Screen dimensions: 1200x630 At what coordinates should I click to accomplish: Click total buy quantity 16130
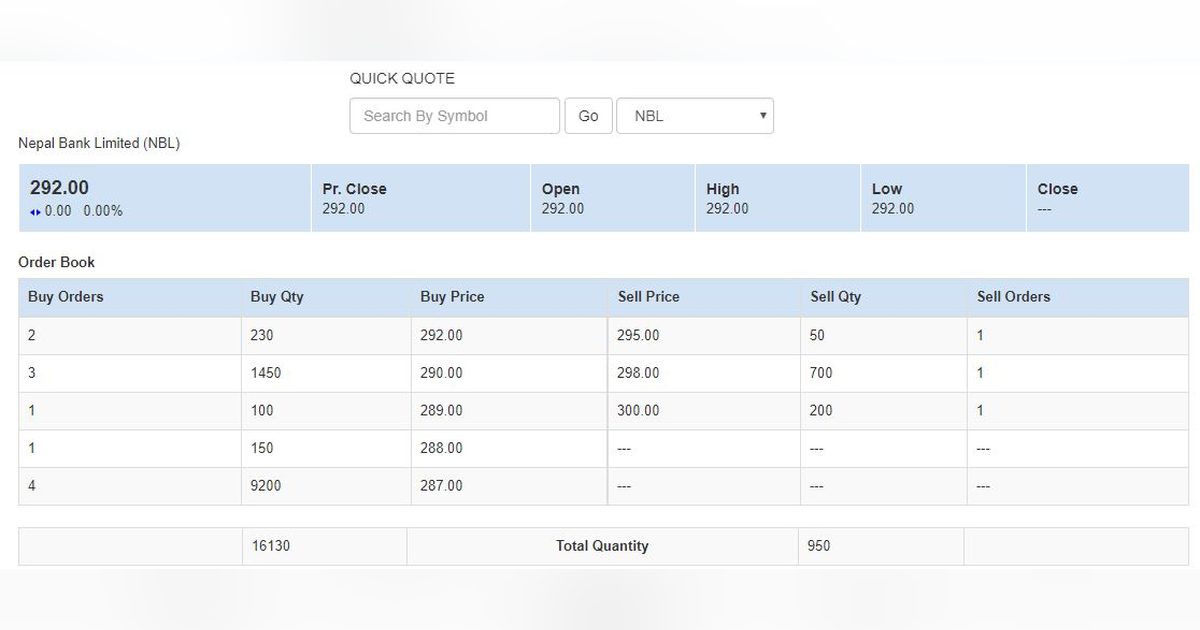coord(270,546)
